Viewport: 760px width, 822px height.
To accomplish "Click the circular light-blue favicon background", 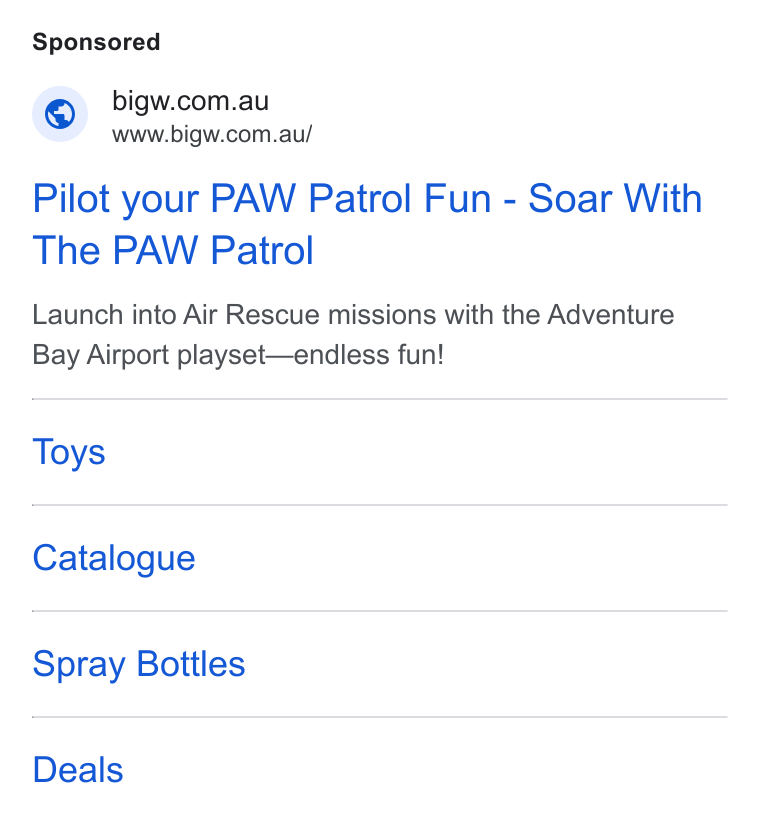I will pos(60,114).
